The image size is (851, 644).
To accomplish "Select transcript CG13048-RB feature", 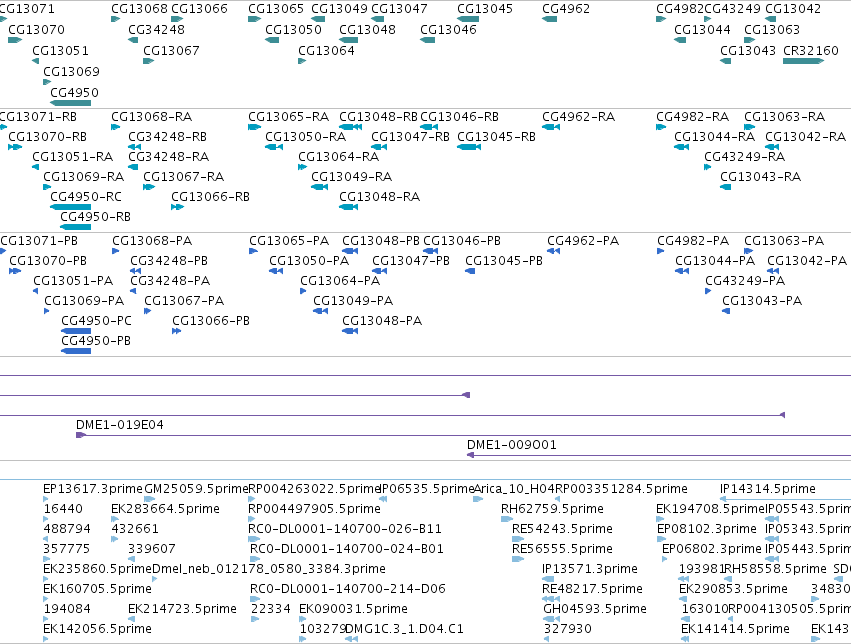I will click(x=351, y=127).
